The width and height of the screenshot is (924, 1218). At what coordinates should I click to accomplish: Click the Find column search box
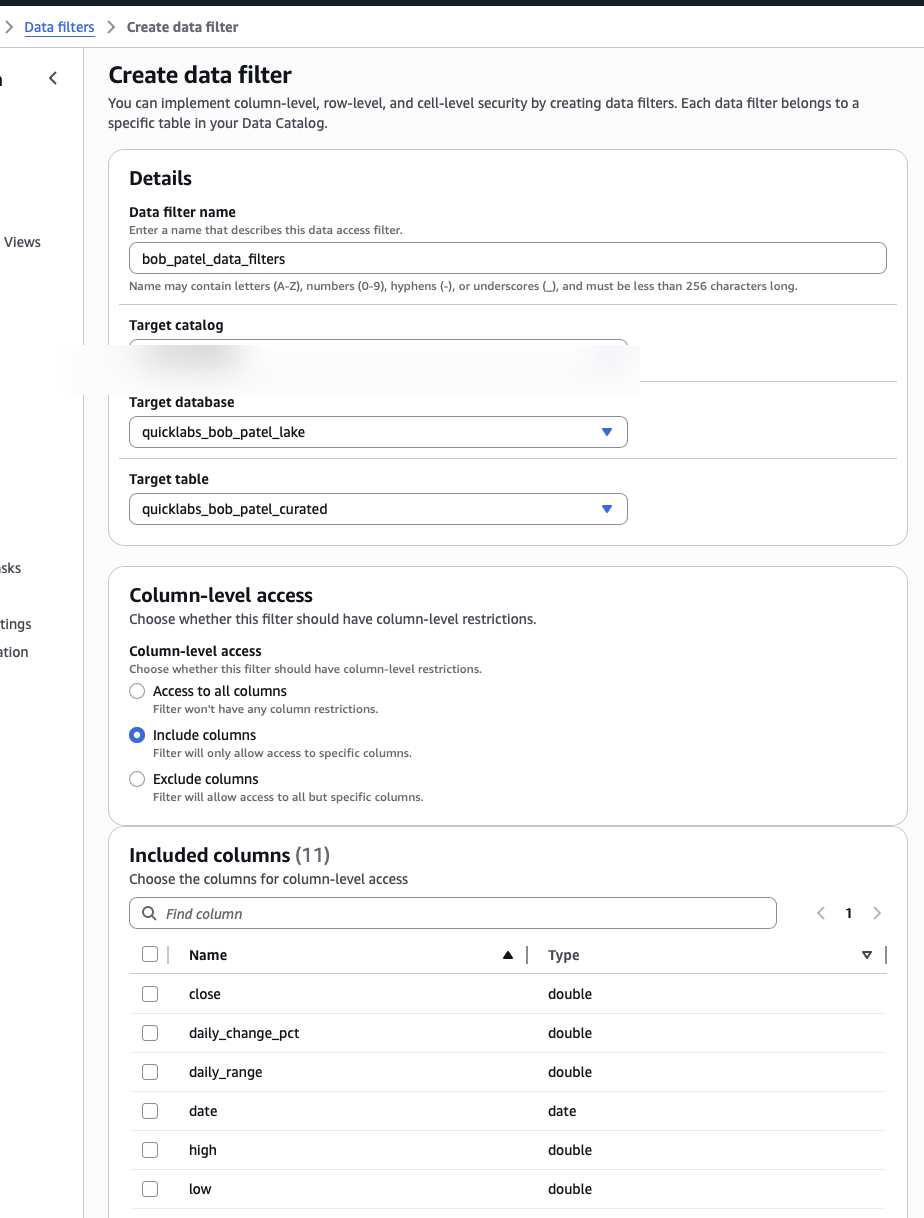453,914
